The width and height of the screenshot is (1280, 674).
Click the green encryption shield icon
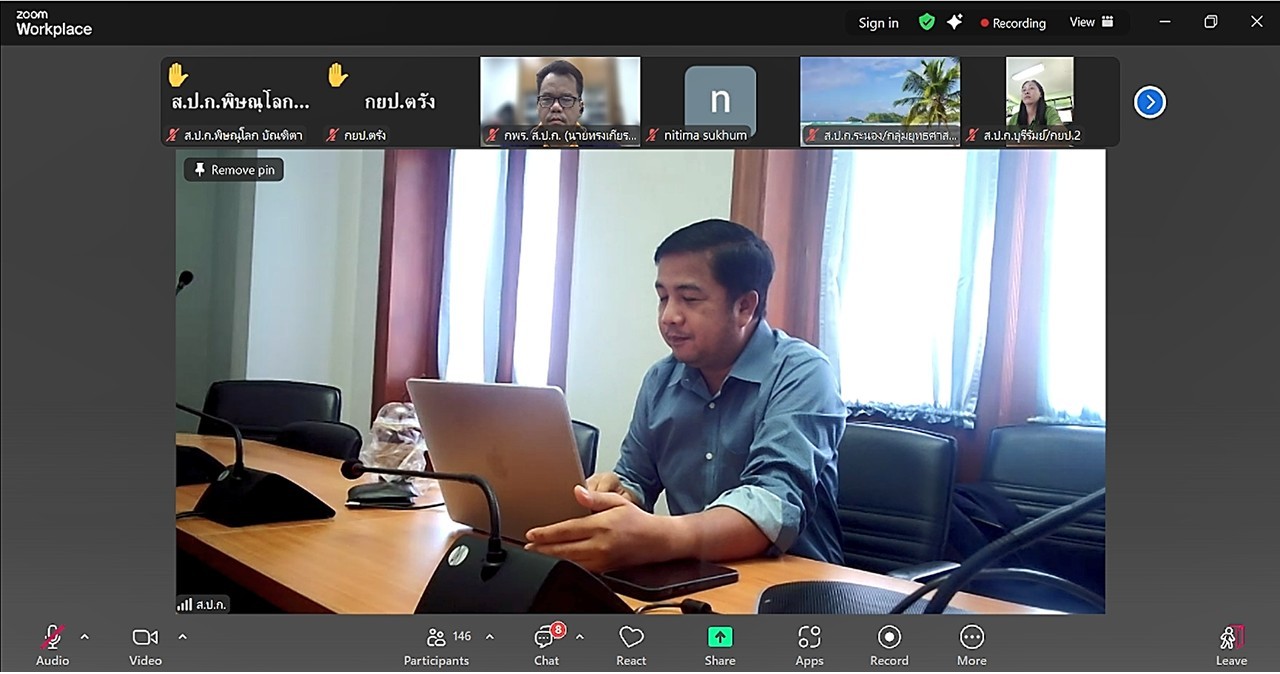coord(927,22)
